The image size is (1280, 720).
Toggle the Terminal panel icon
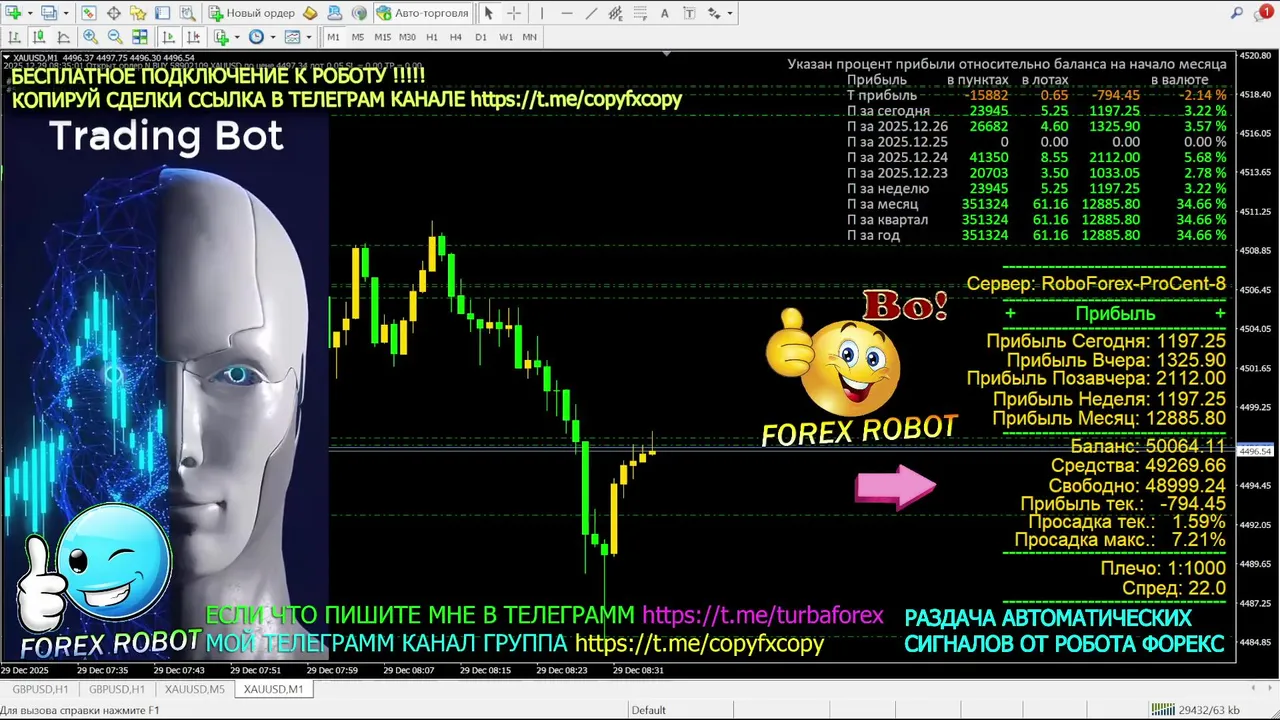tap(162, 13)
